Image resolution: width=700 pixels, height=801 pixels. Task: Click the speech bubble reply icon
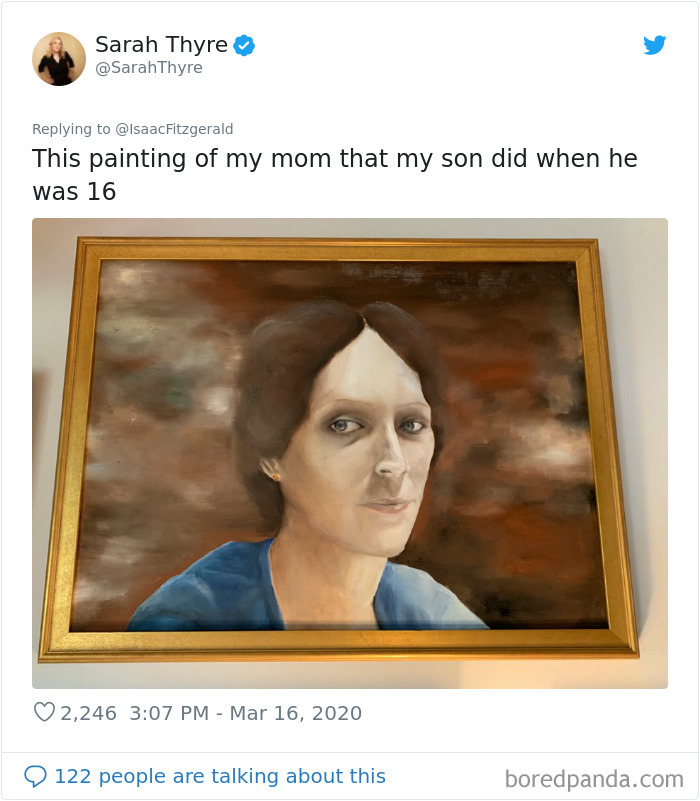pyautogui.click(x=35, y=776)
